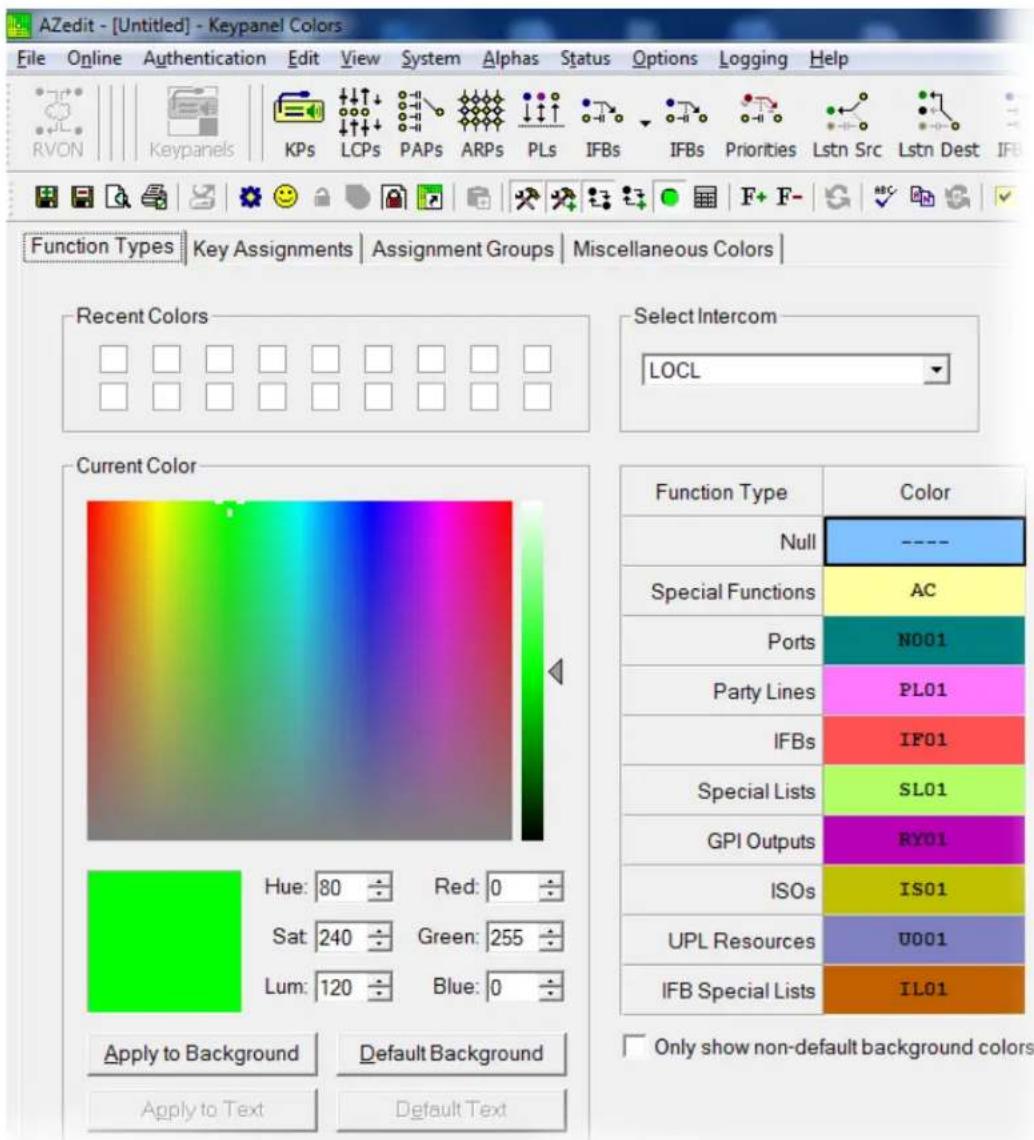Select the Null row blue color cell

click(x=924, y=542)
